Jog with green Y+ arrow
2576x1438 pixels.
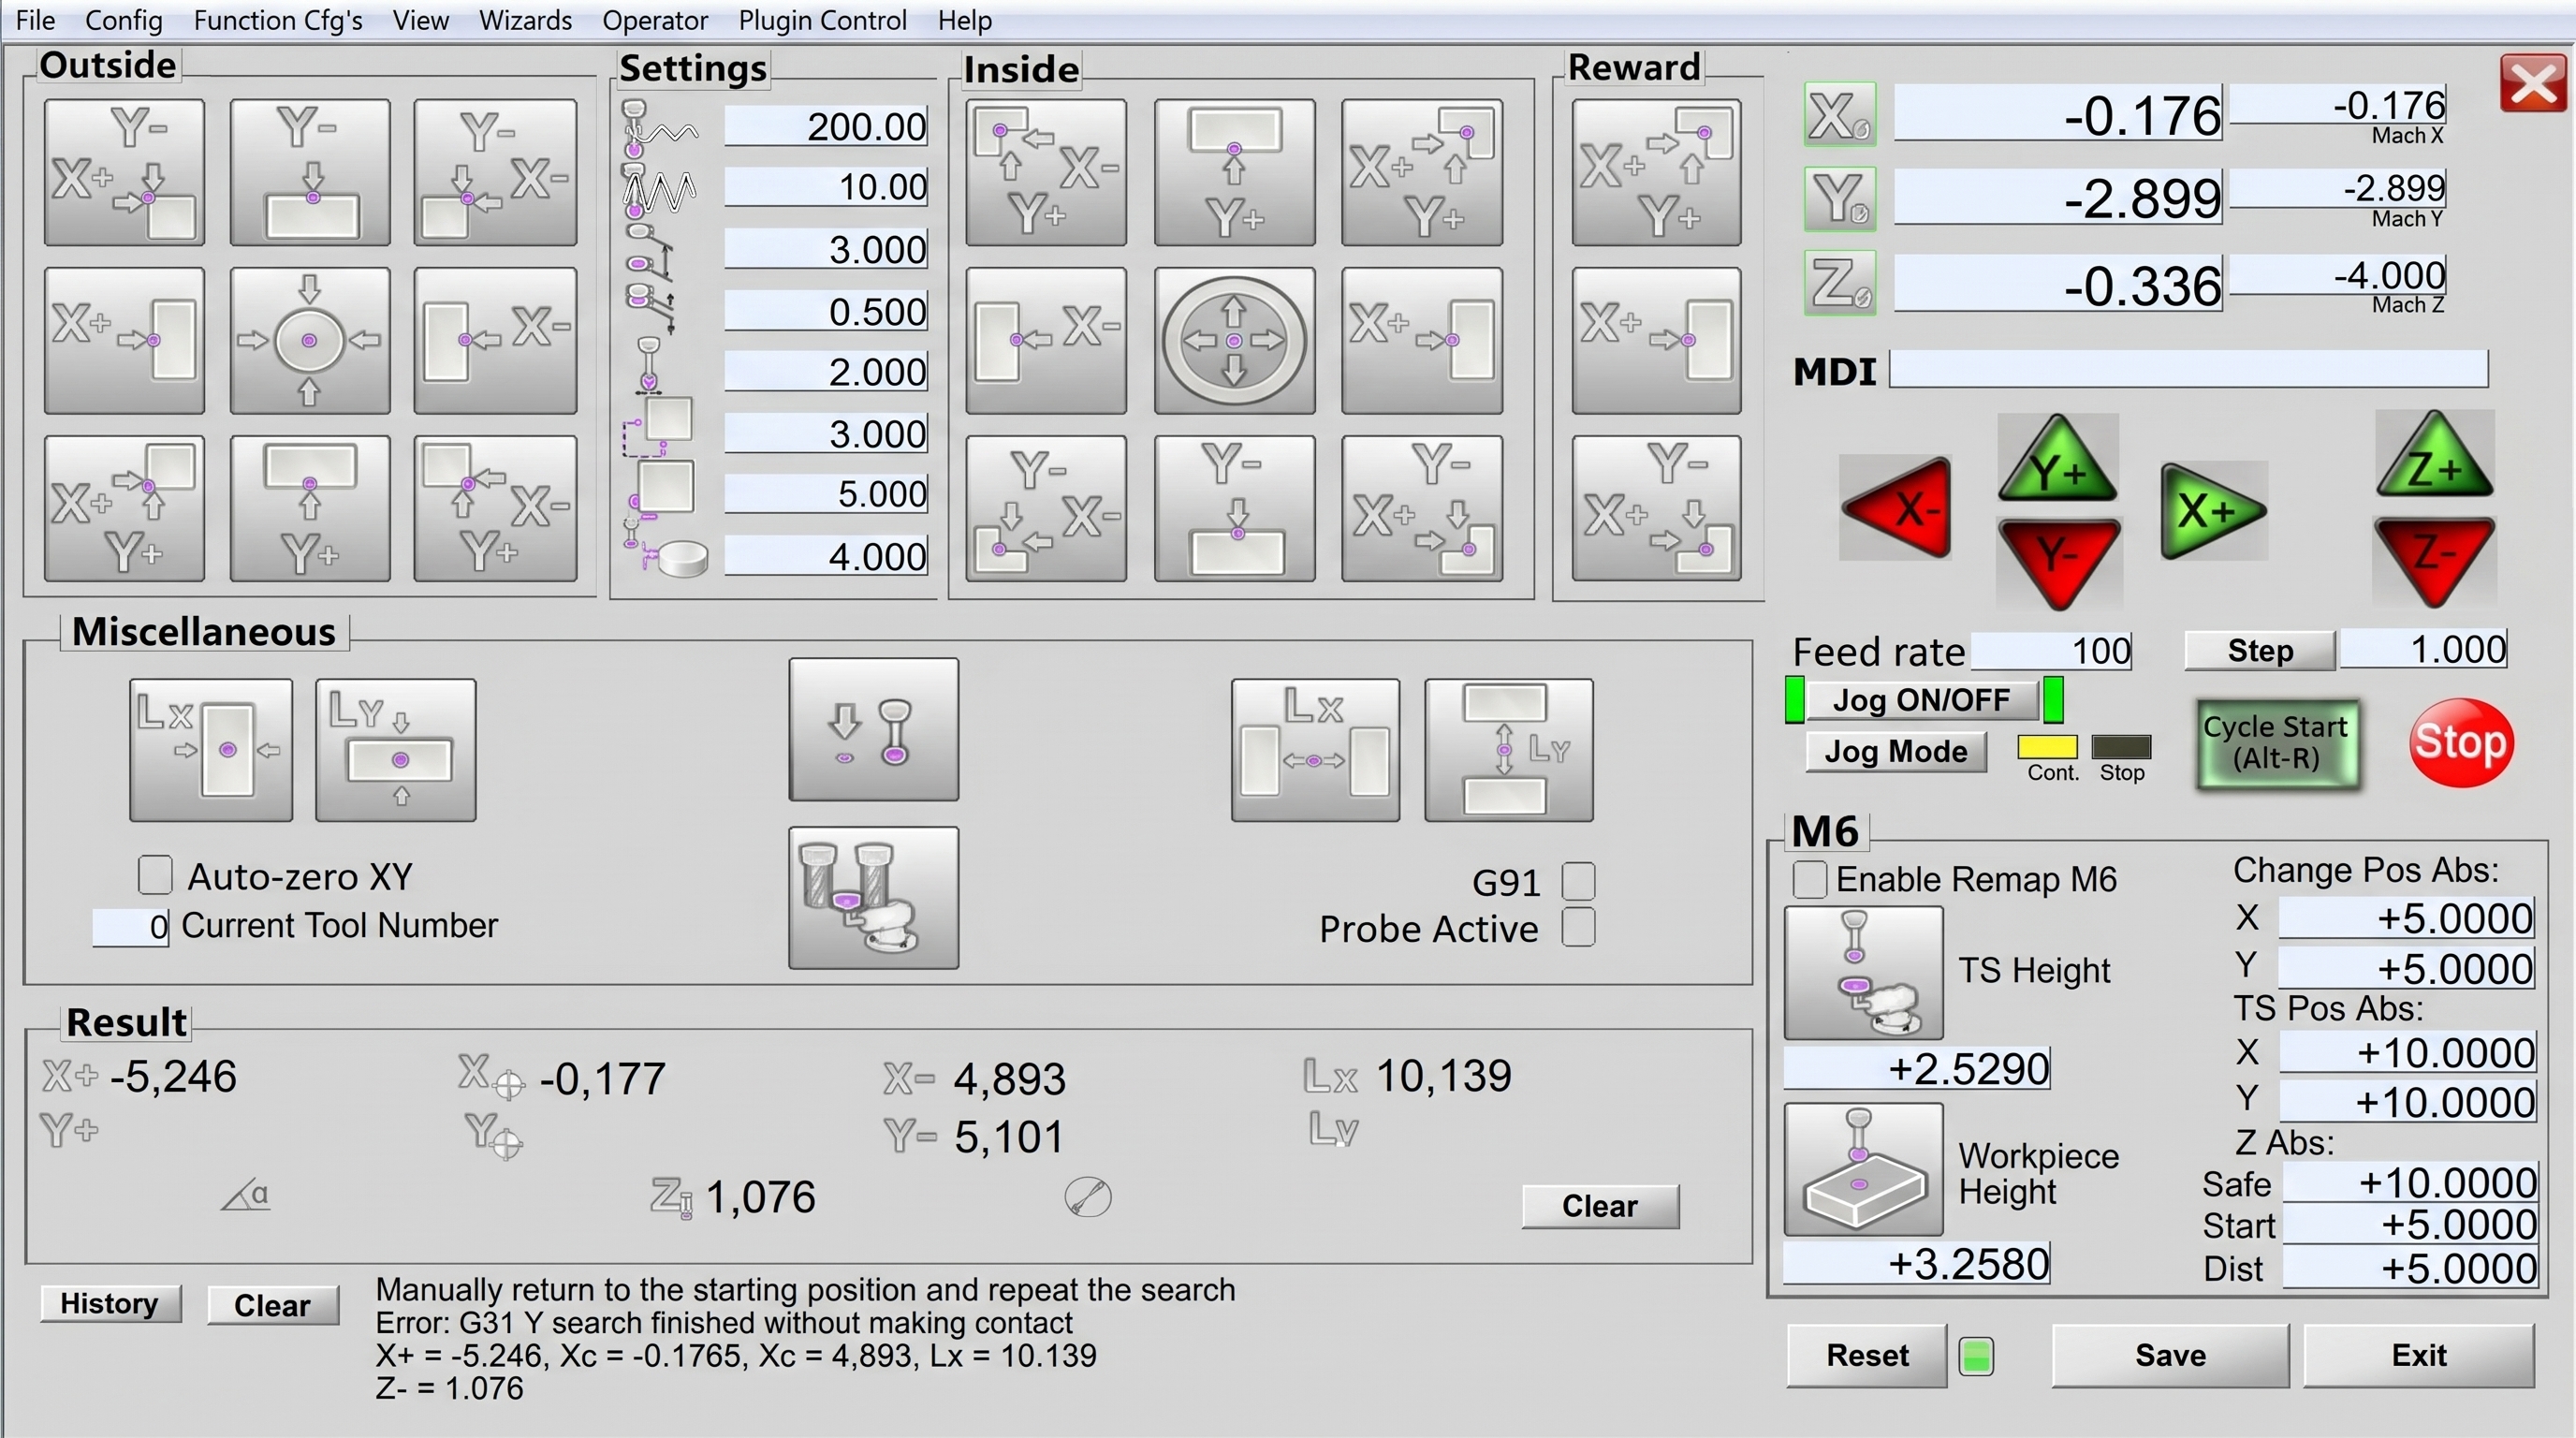2058,460
